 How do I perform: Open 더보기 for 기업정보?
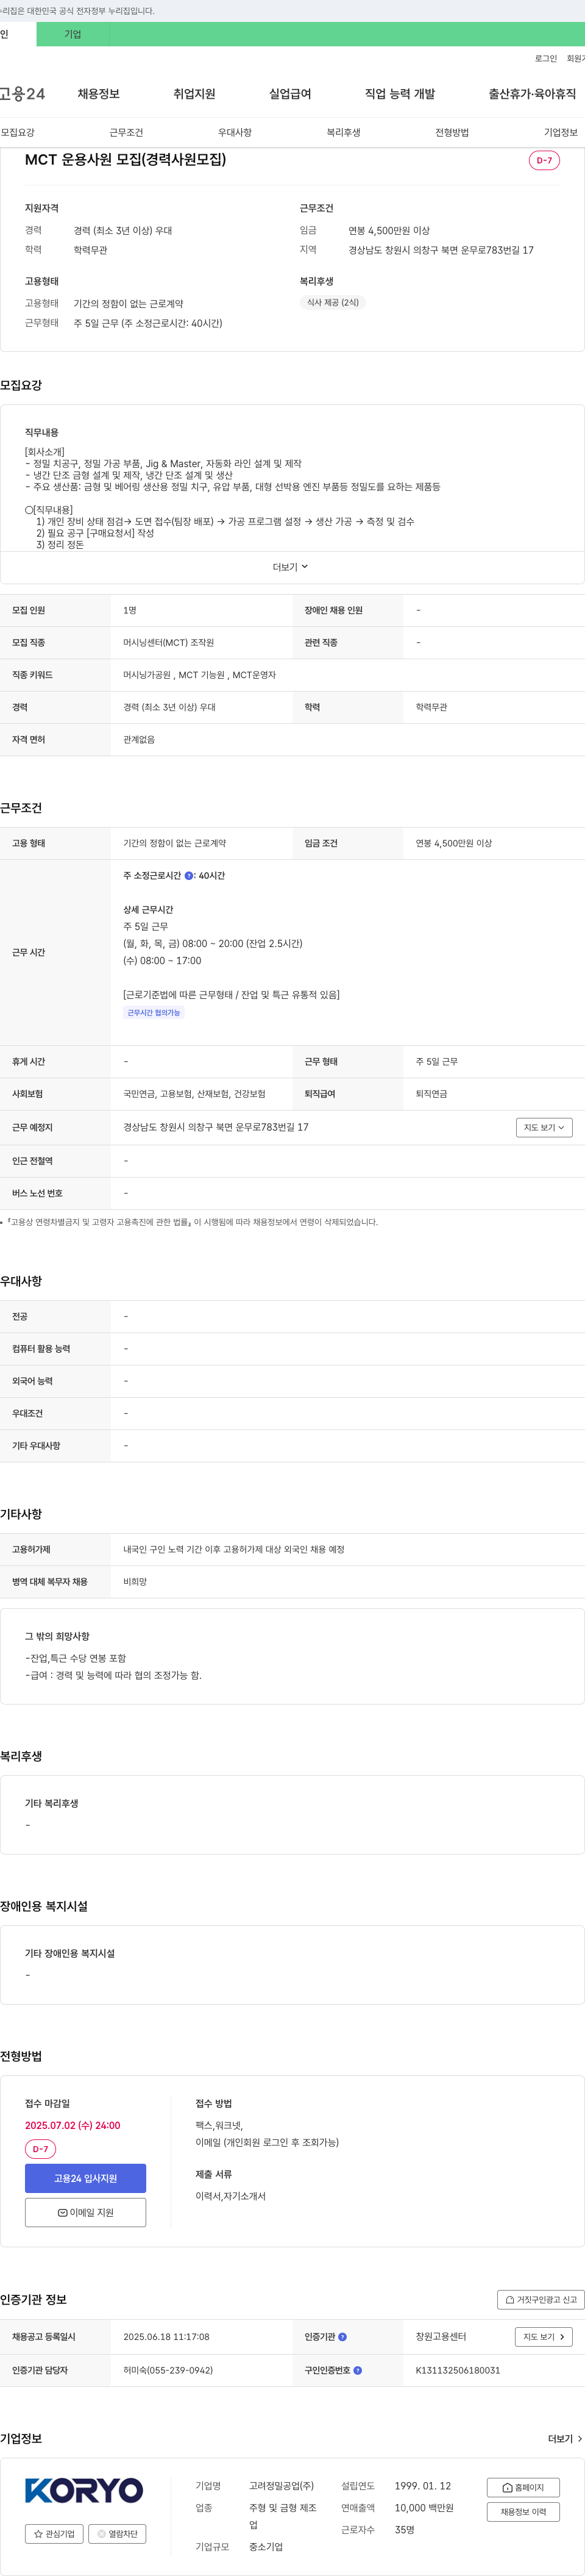tap(565, 2439)
